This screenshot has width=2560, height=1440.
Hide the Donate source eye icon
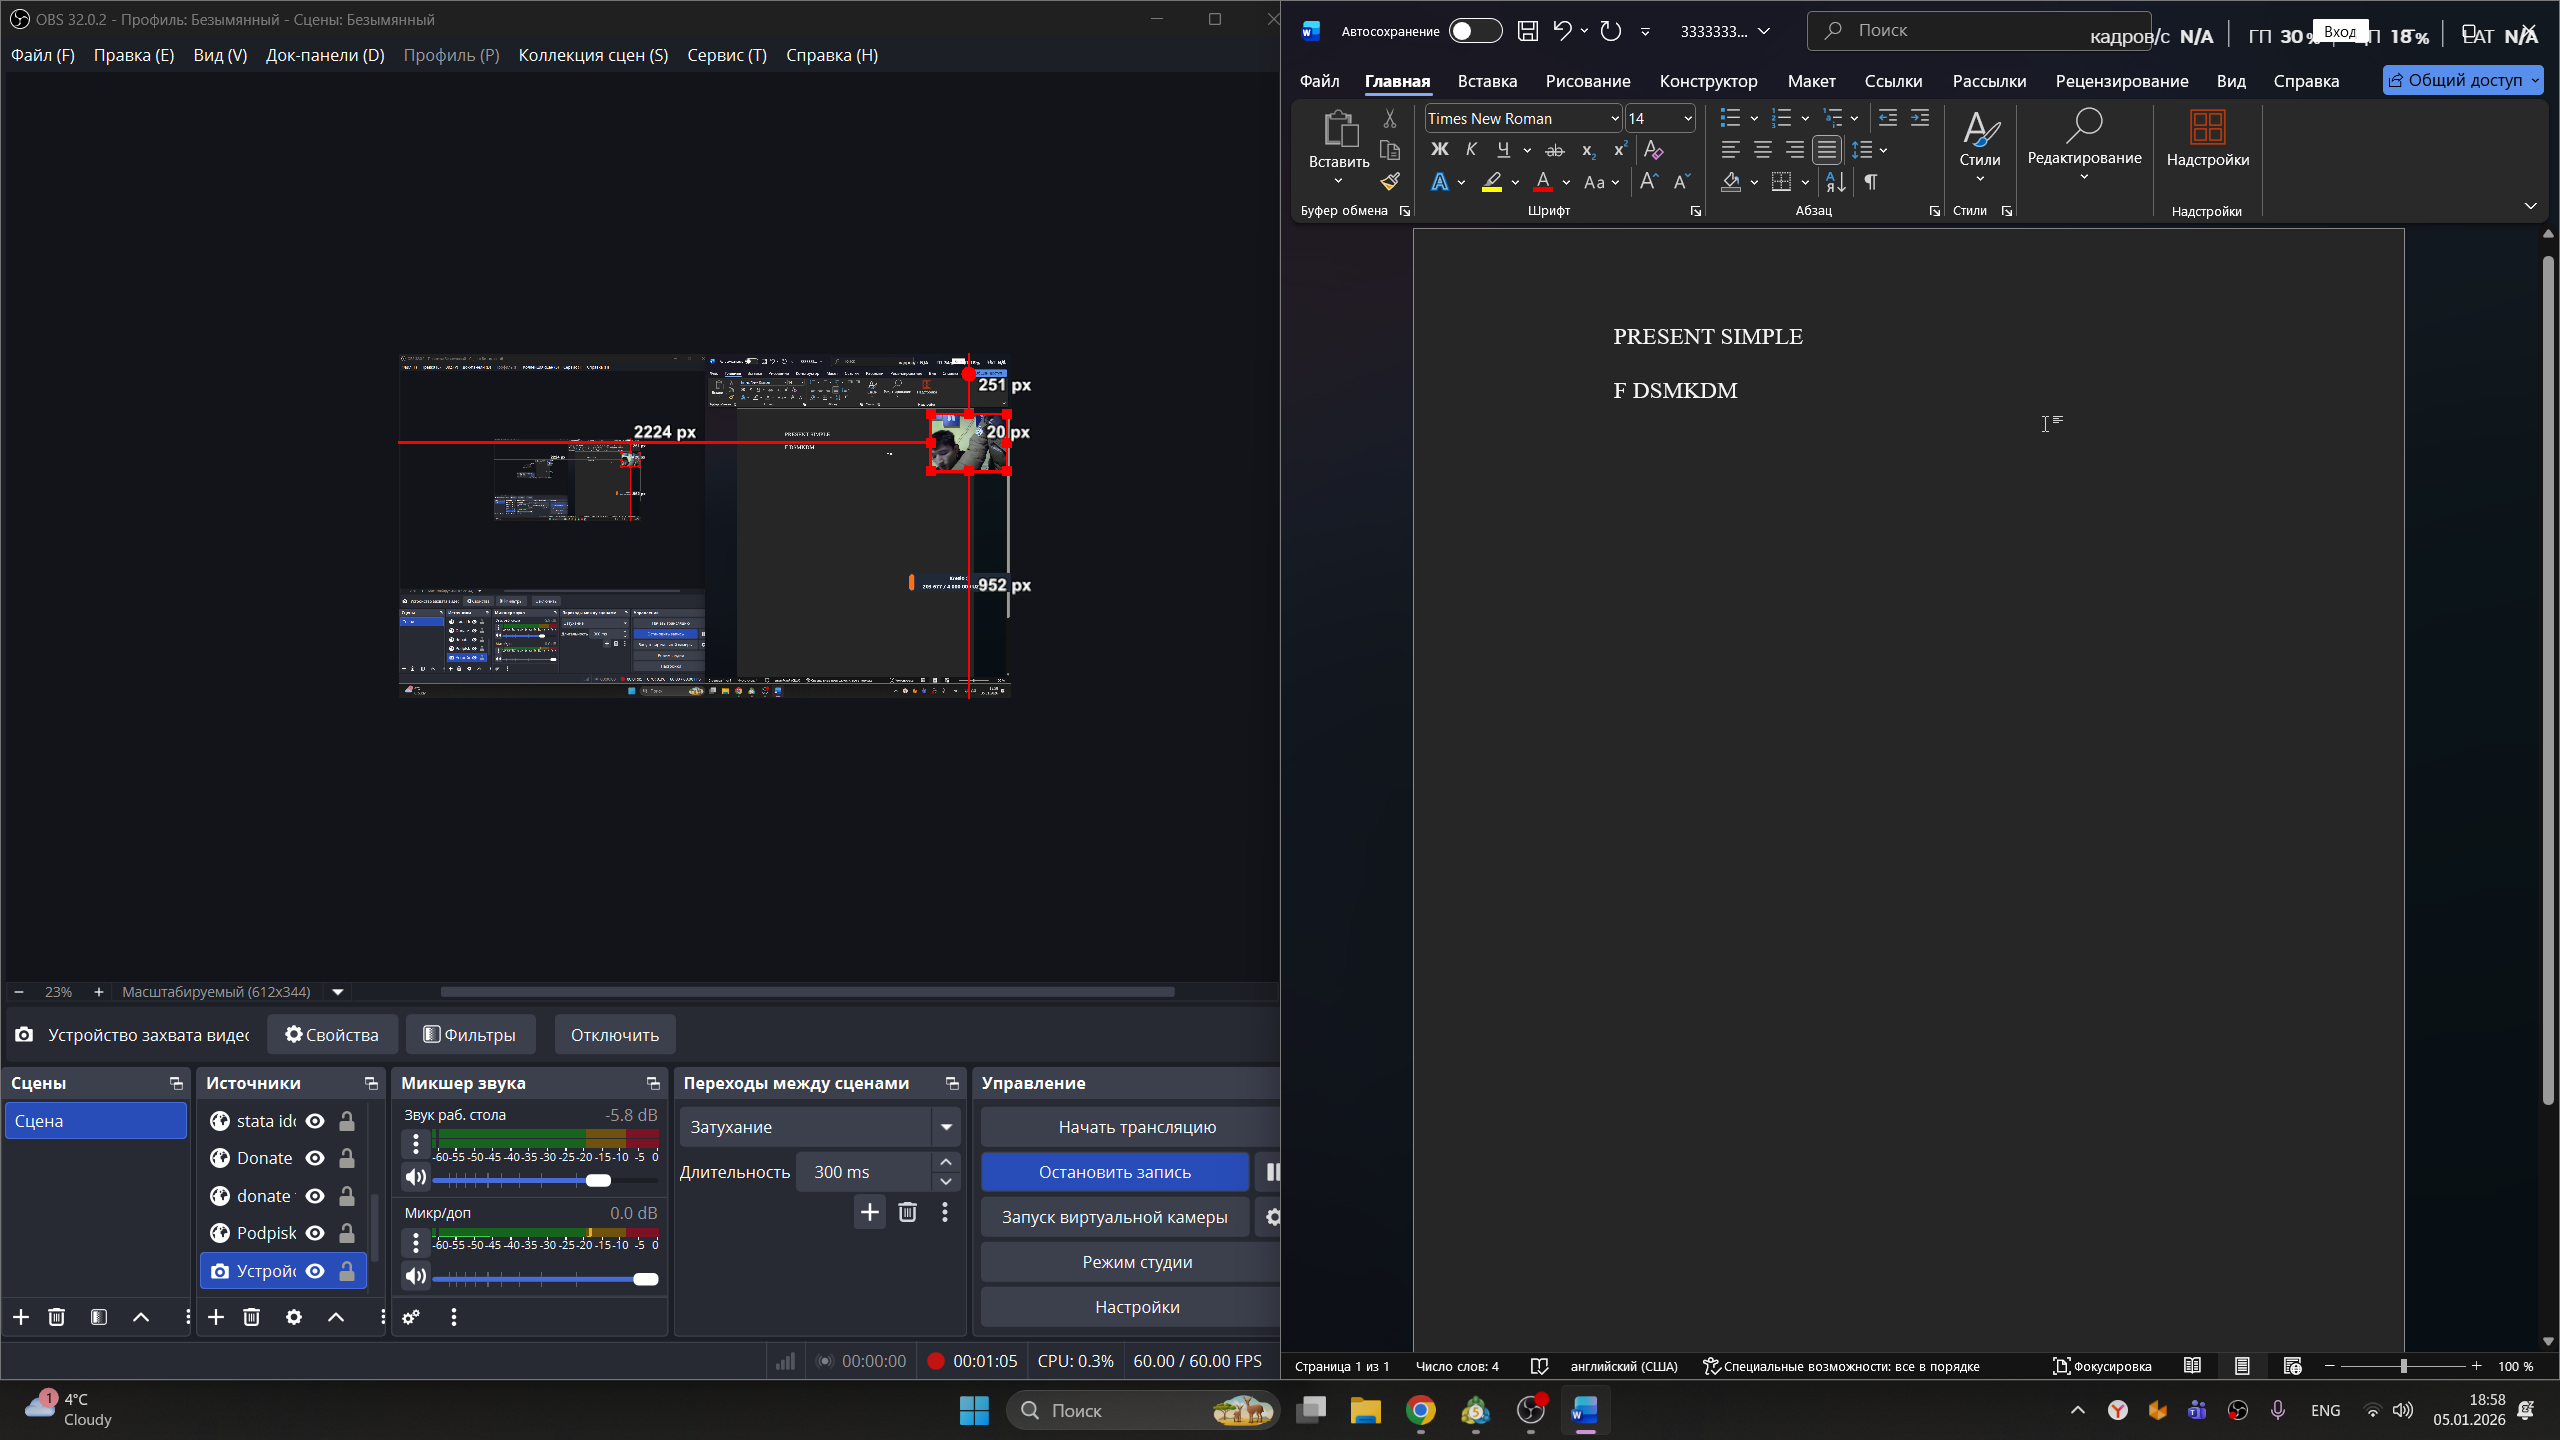click(x=315, y=1158)
